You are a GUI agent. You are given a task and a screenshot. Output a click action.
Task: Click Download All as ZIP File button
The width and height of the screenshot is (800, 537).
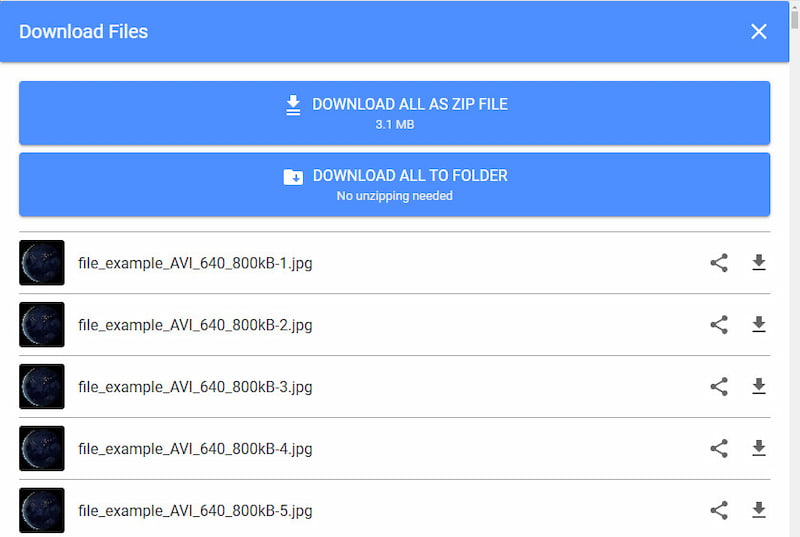[x=394, y=113]
